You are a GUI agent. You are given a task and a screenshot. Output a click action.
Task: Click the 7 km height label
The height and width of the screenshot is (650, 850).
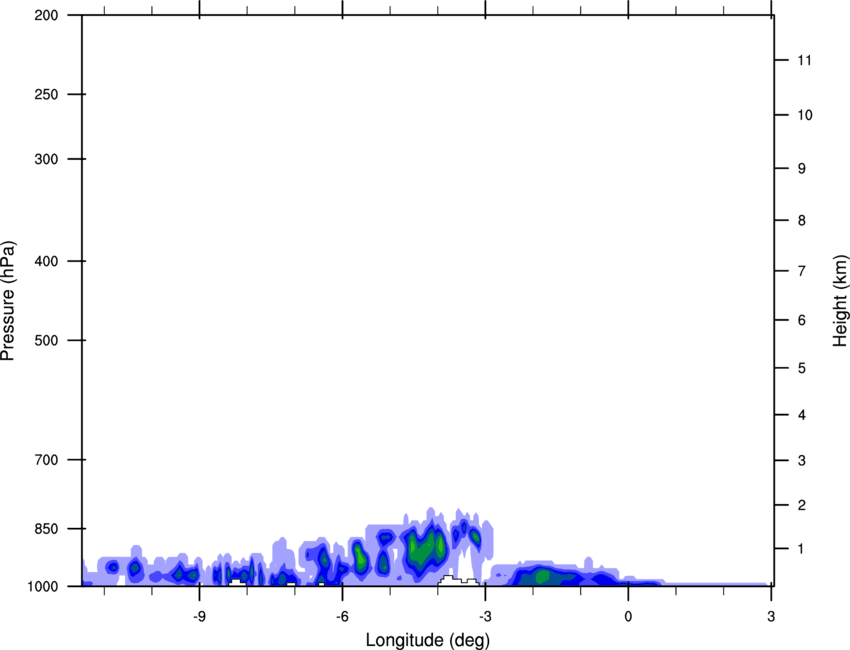click(802, 271)
